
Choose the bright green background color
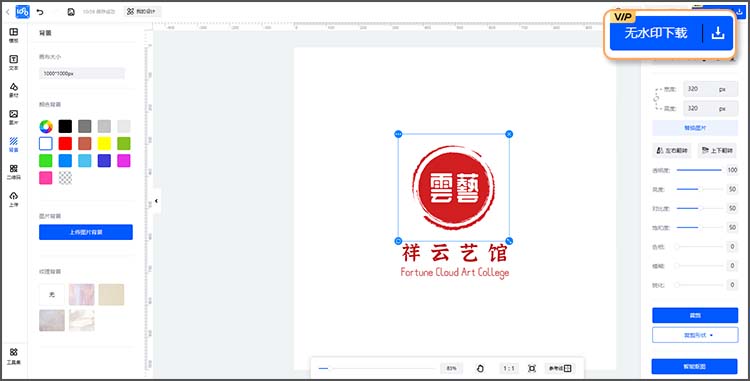[46, 161]
